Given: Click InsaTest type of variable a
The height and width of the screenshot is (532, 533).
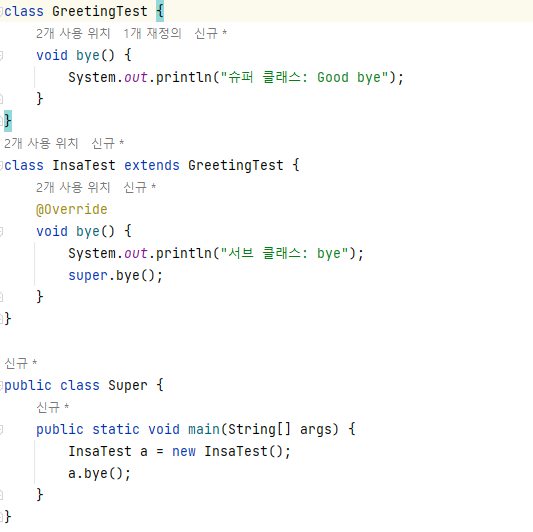Looking at the screenshot, I should tap(100, 451).
